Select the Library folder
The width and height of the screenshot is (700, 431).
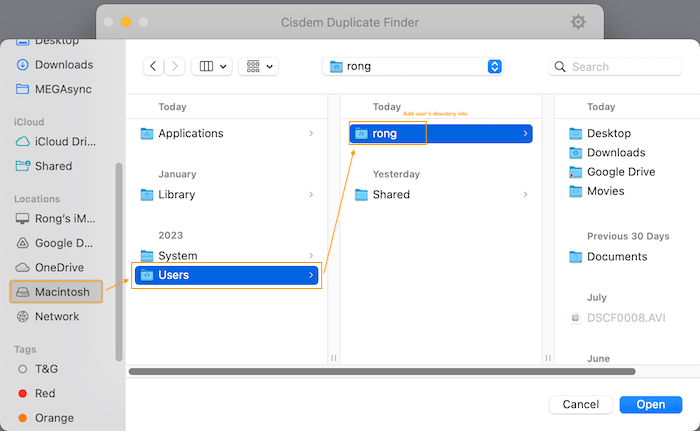(x=176, y=194)
